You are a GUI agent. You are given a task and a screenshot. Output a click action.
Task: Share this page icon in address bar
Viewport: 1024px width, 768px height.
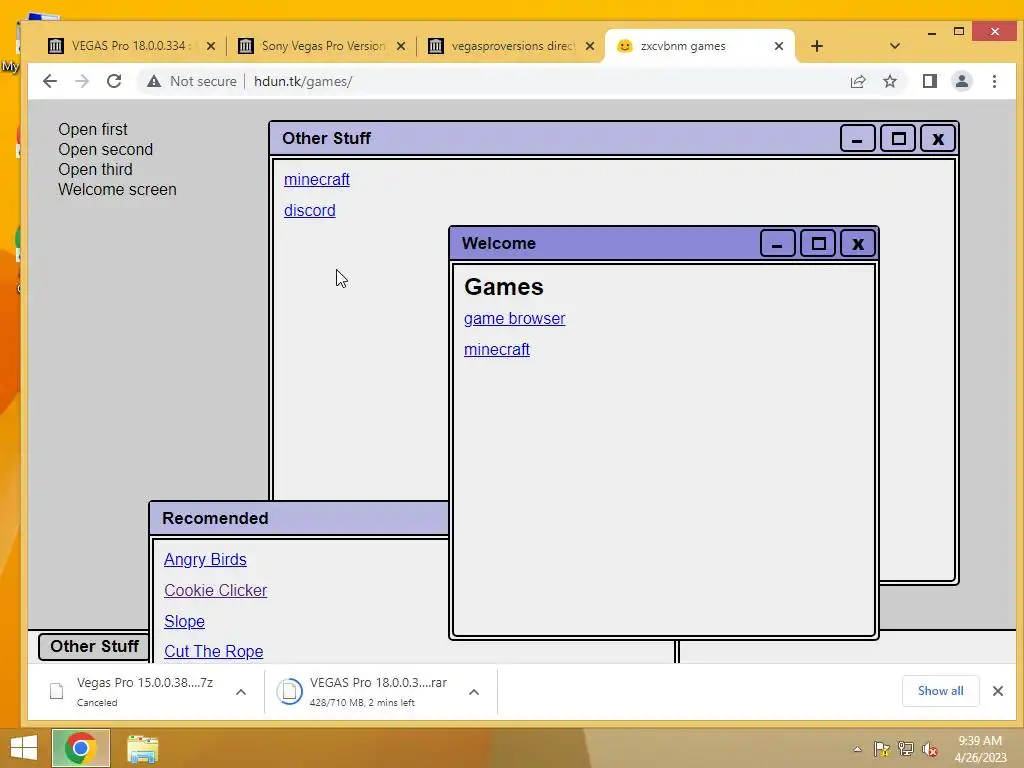pyautogui.click(x=857, y=81)
